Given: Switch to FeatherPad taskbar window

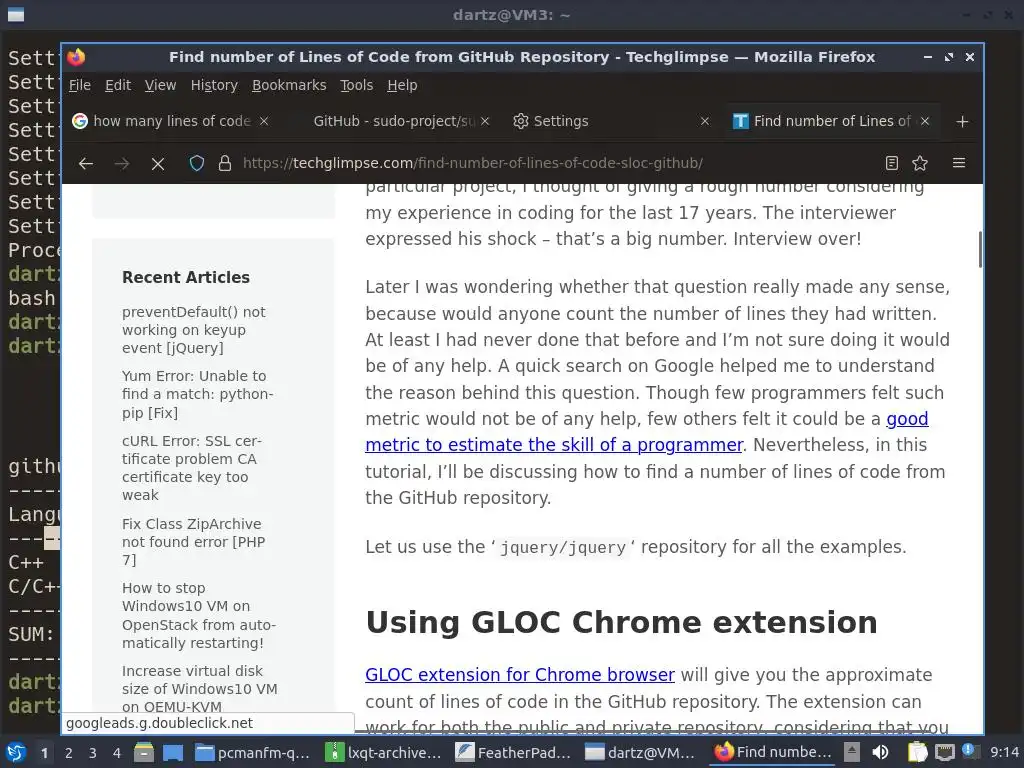Looking at the screenshot, I should (513, 752).
